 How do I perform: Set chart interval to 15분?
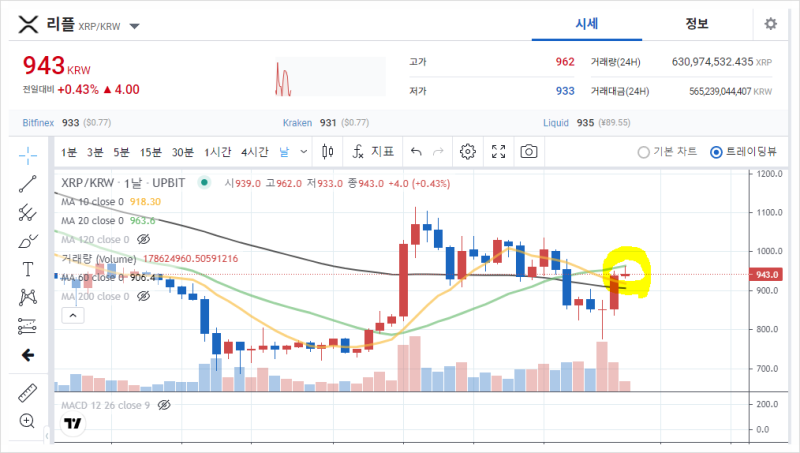pos(151,152)
